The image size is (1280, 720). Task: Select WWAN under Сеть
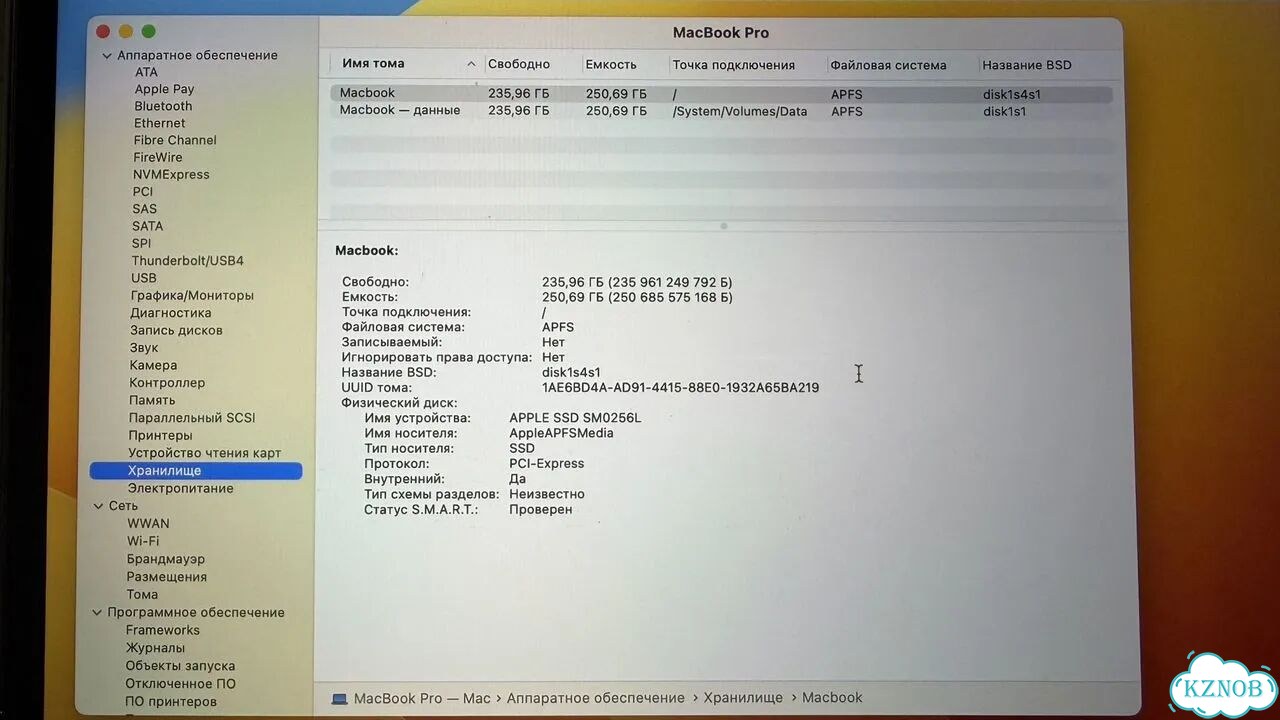[148, 523]
